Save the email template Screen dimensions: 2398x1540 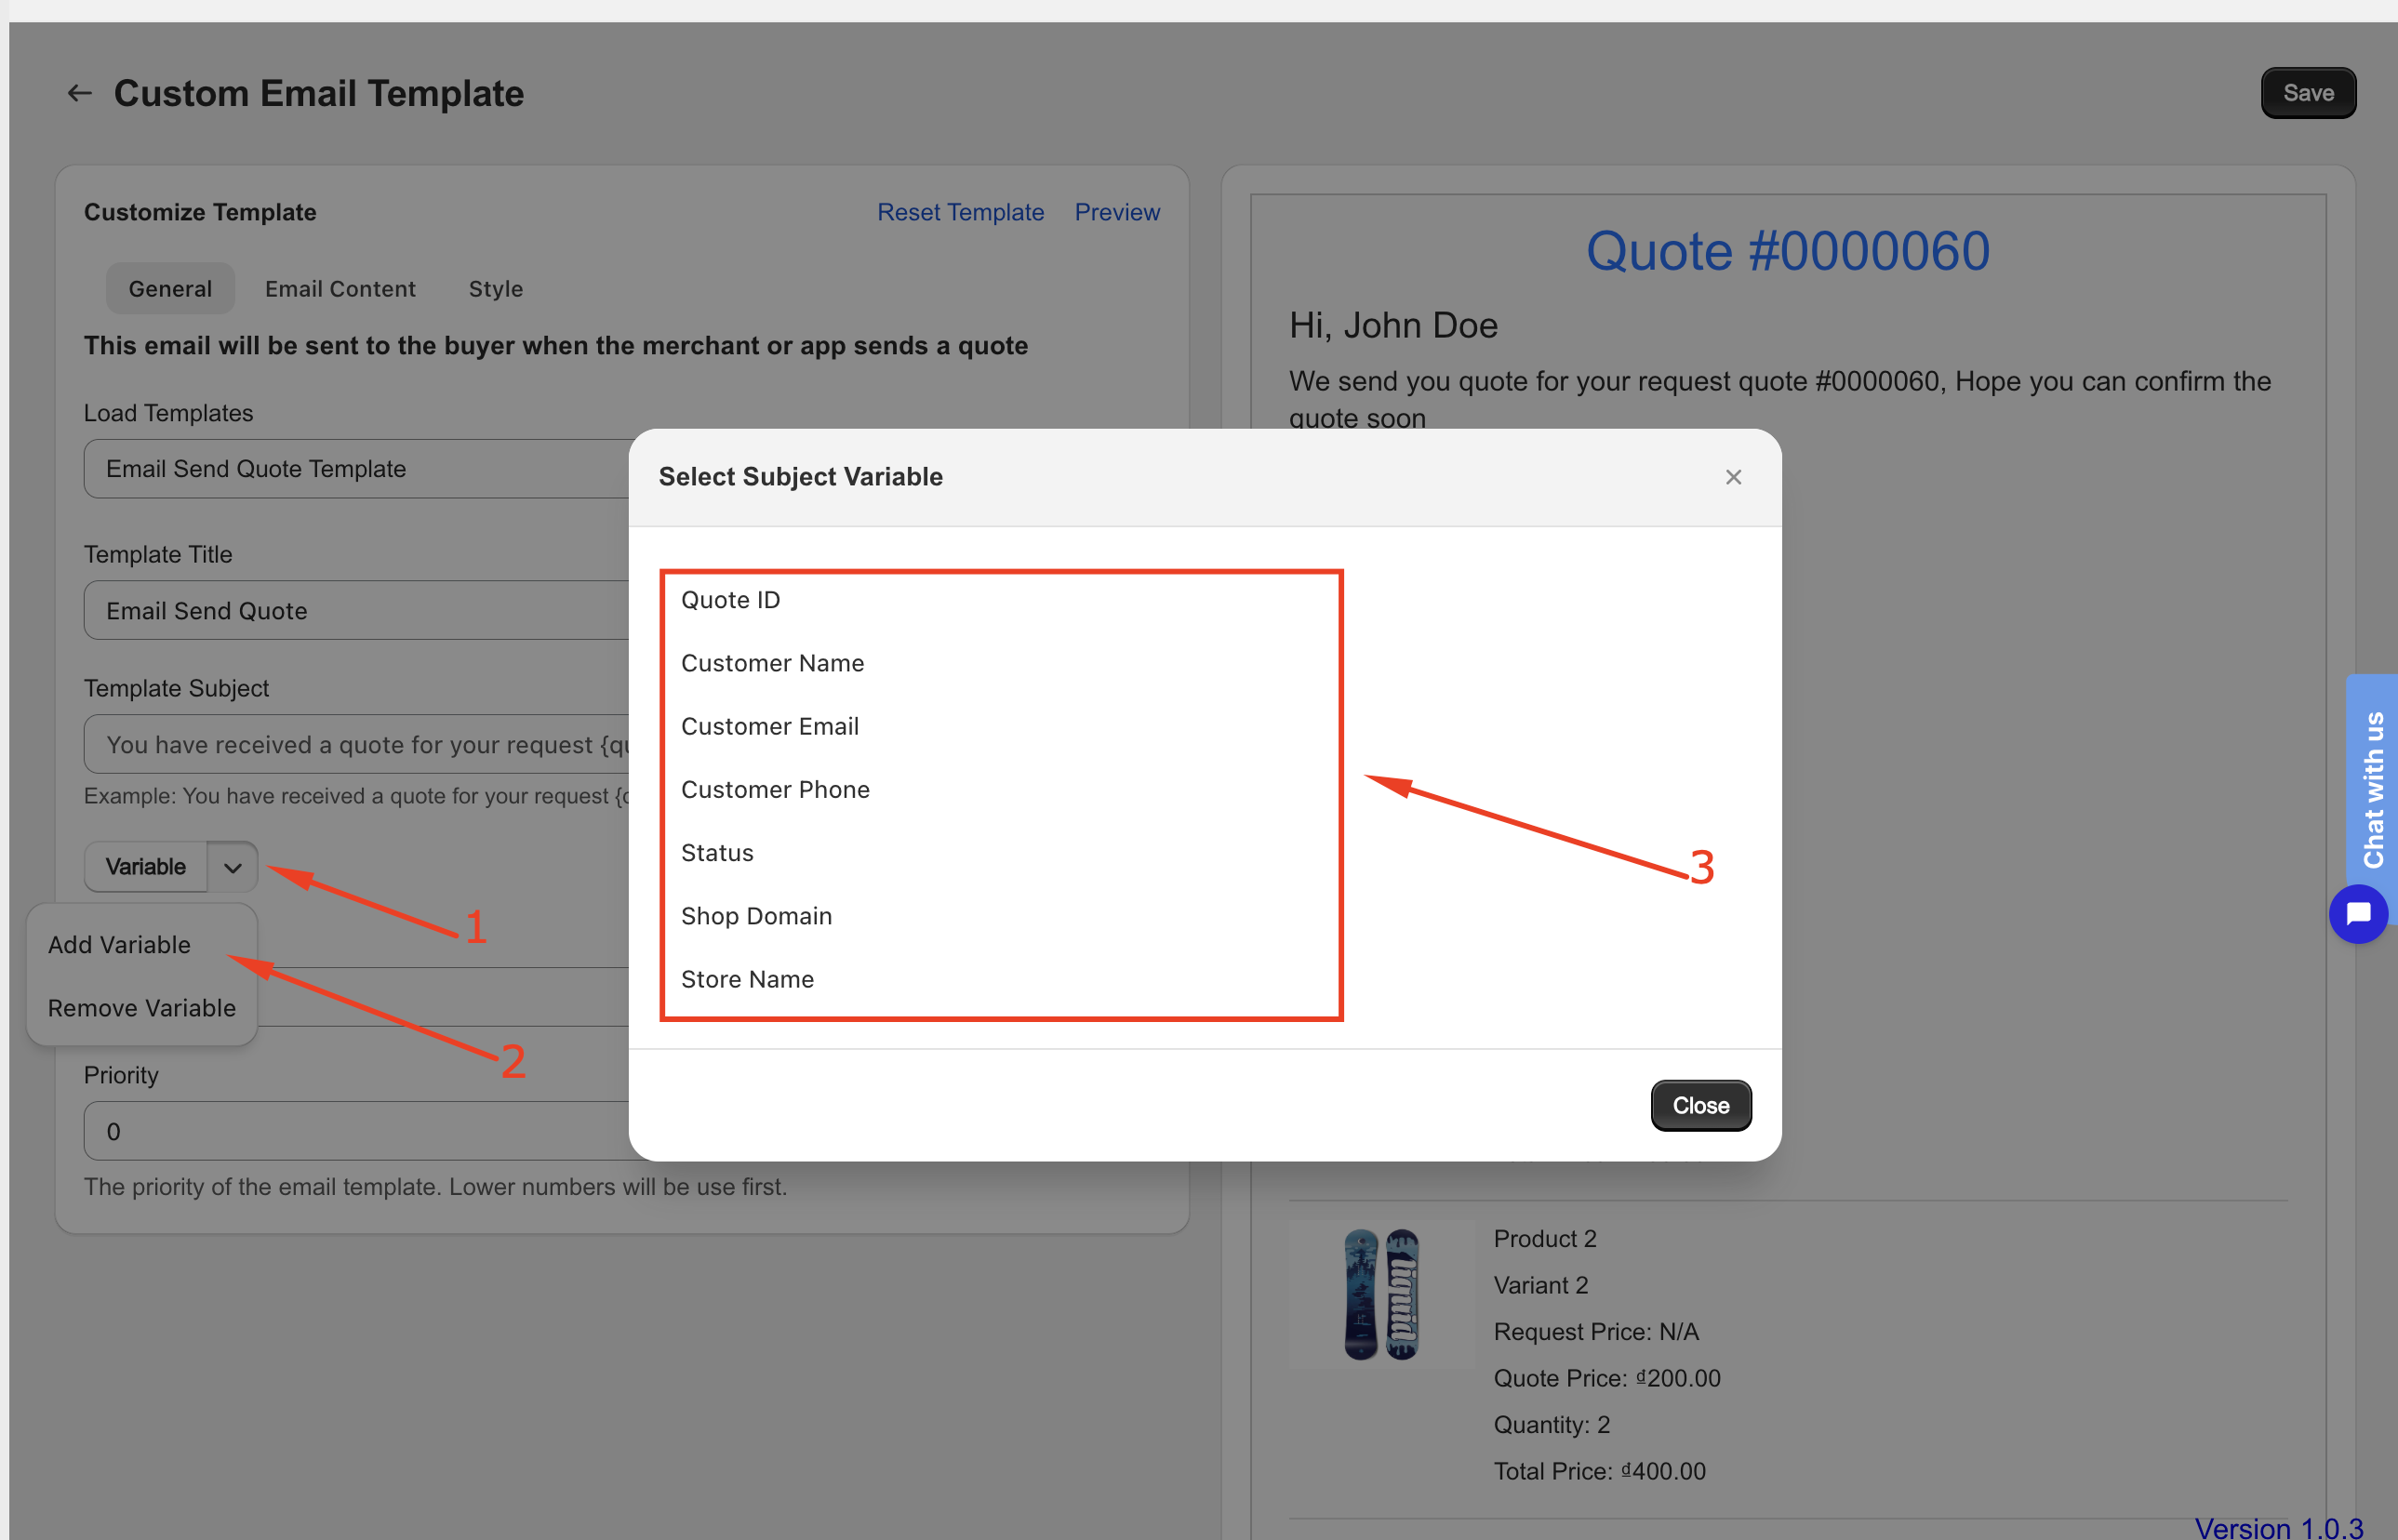[2308, 94]
